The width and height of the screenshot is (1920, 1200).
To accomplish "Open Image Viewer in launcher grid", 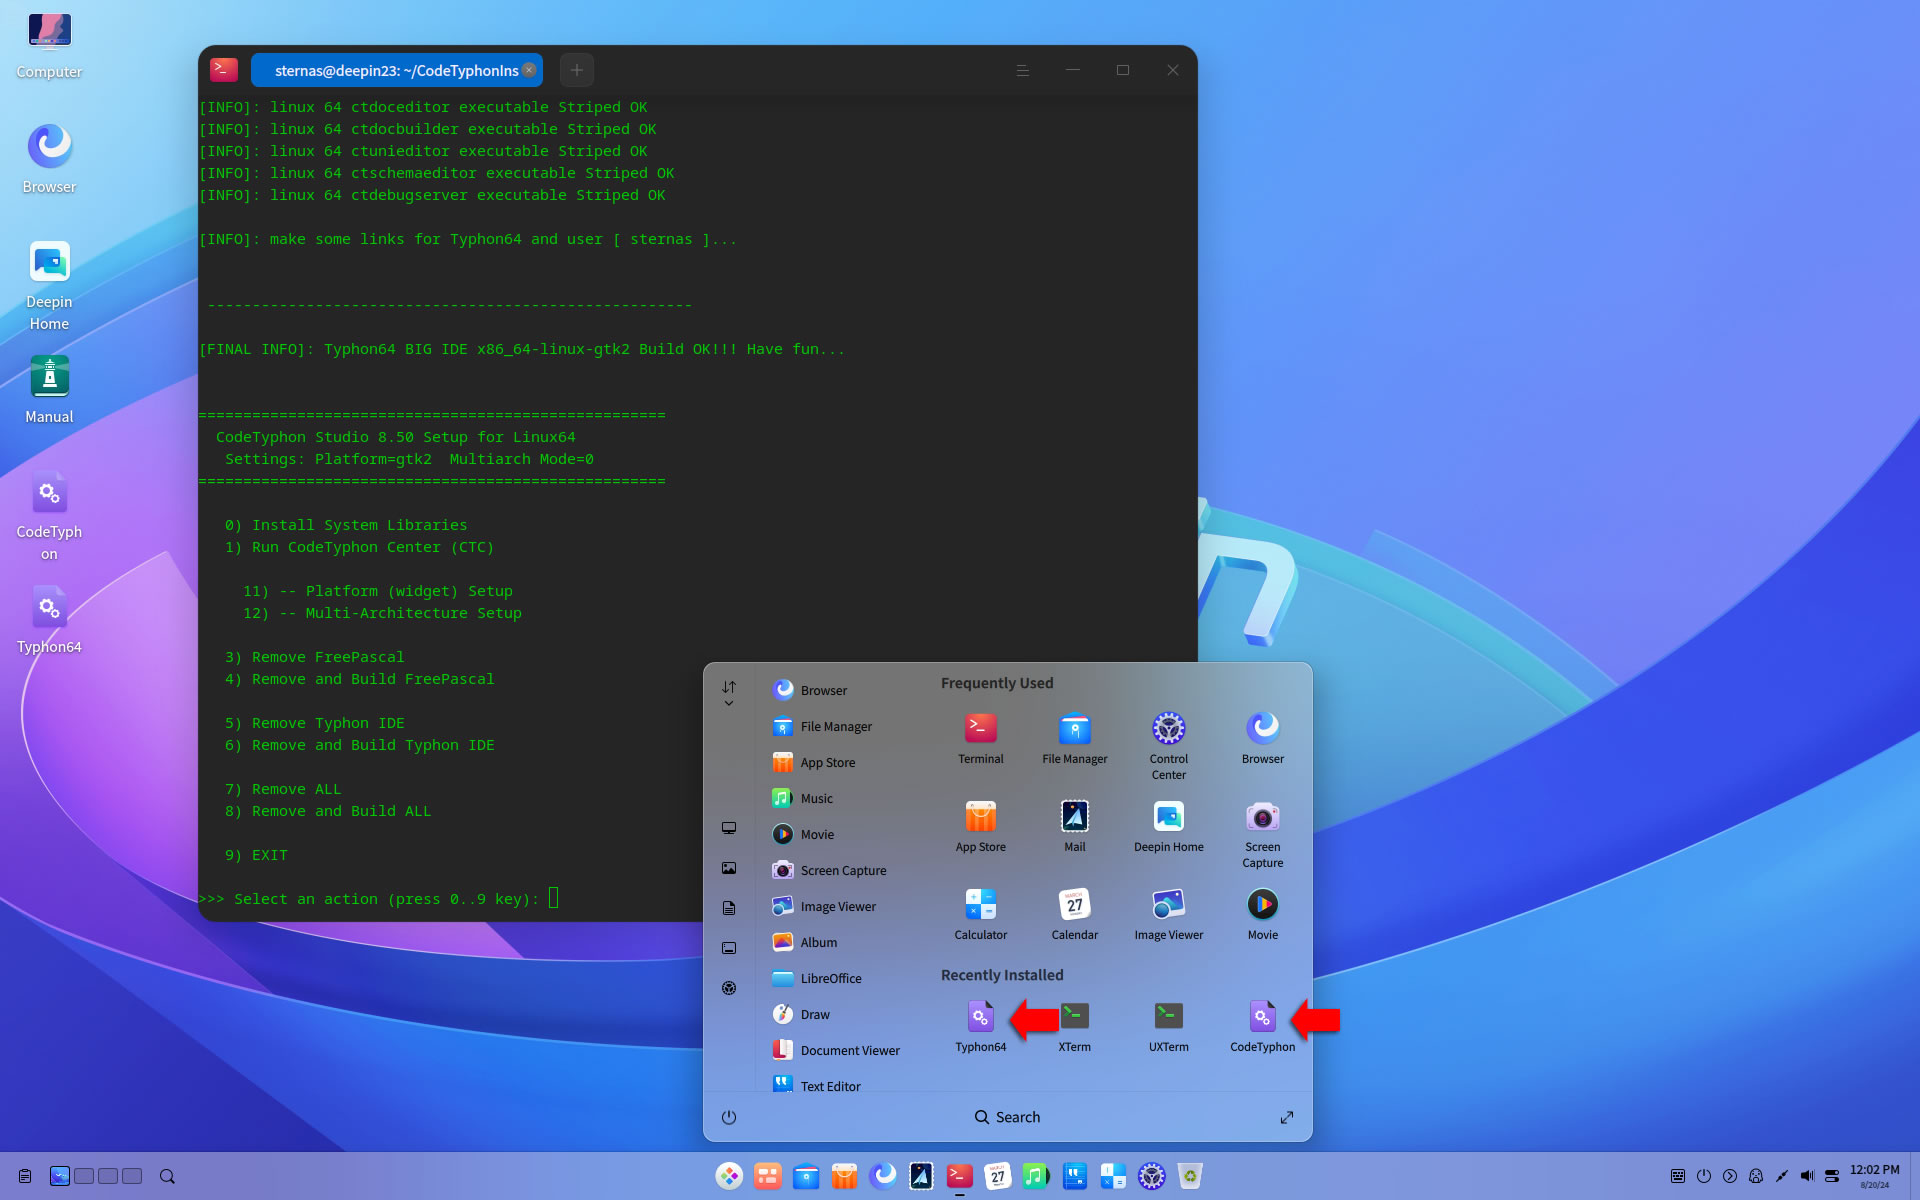I will point(1168,914).
